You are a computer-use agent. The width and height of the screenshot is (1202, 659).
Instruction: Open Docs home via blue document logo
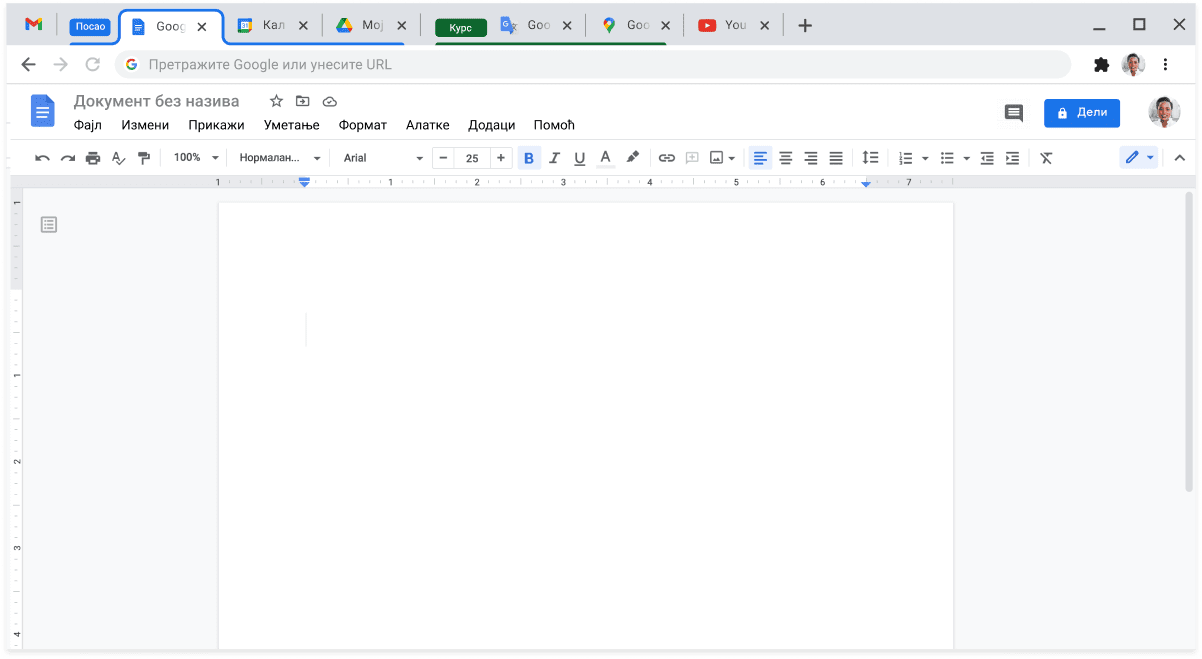43,111
